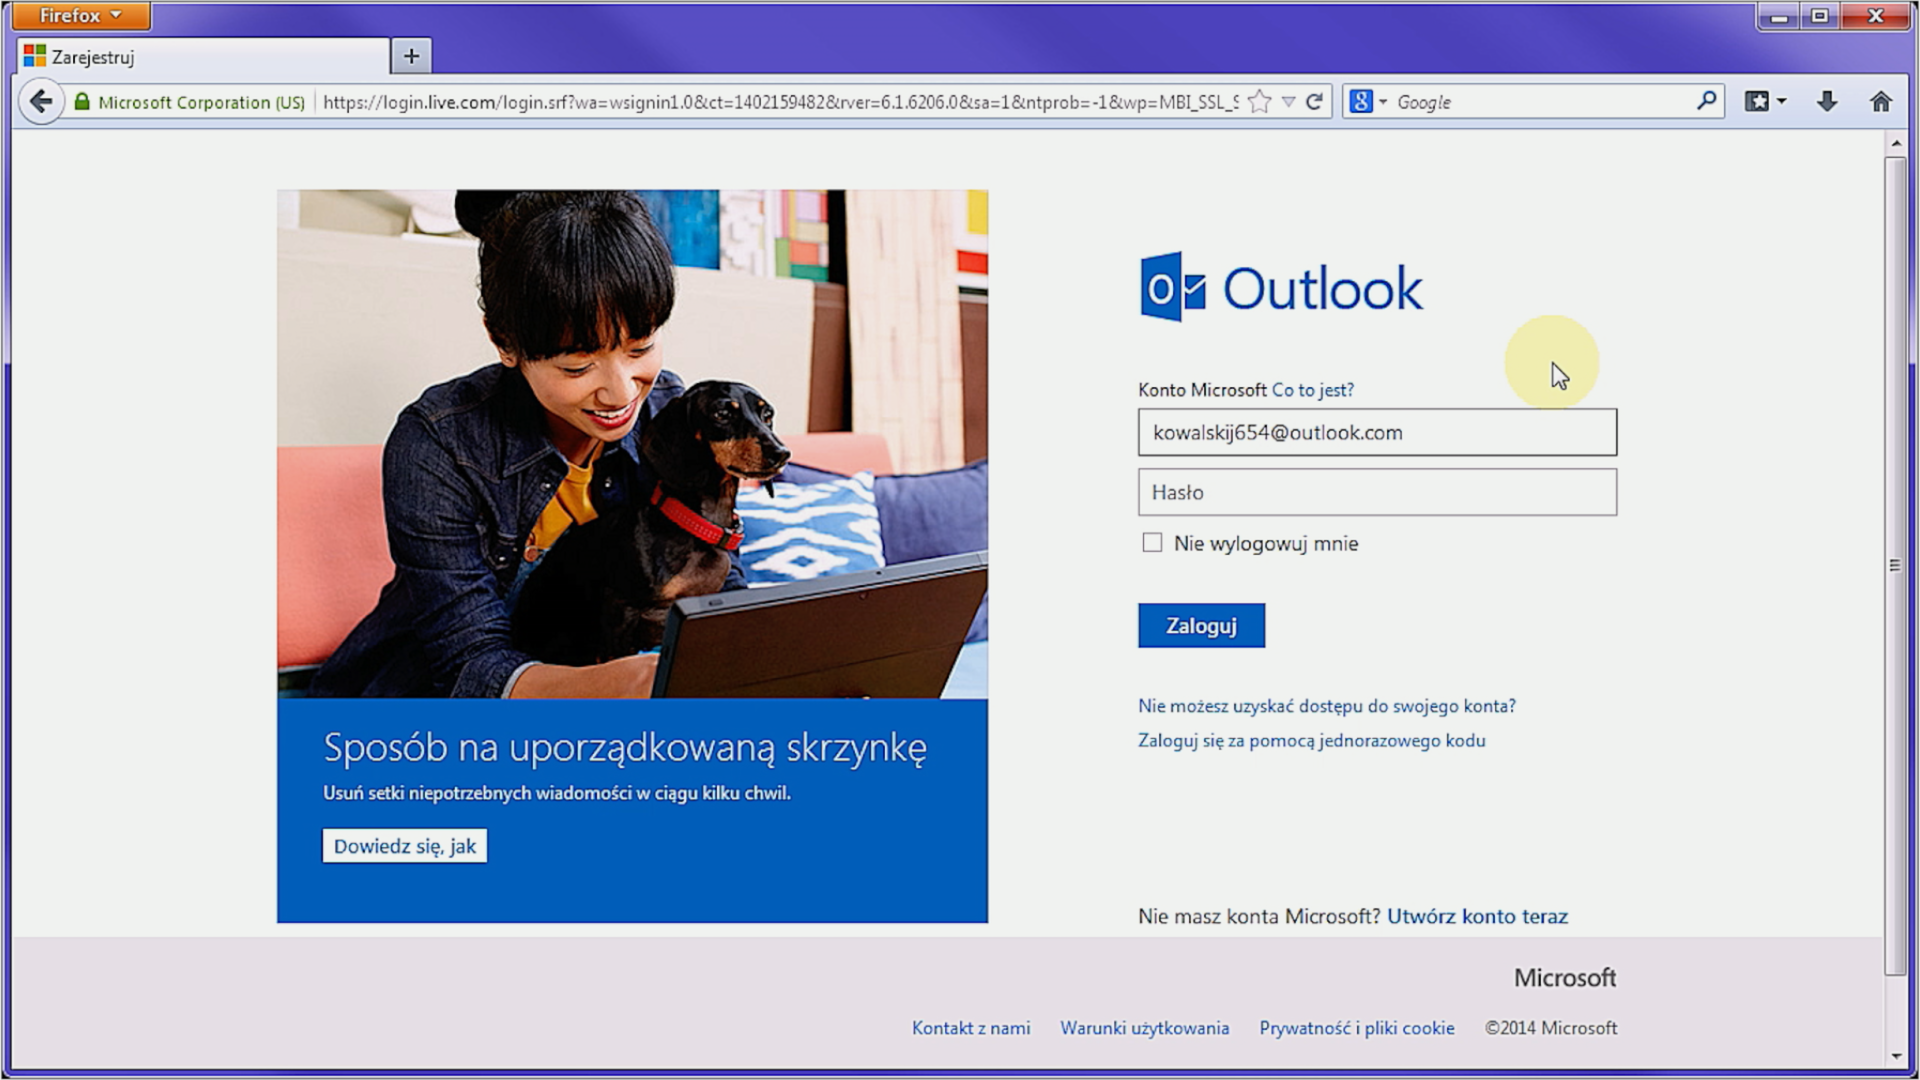Open the 'Kontakt z nami' footer link

971,1028
